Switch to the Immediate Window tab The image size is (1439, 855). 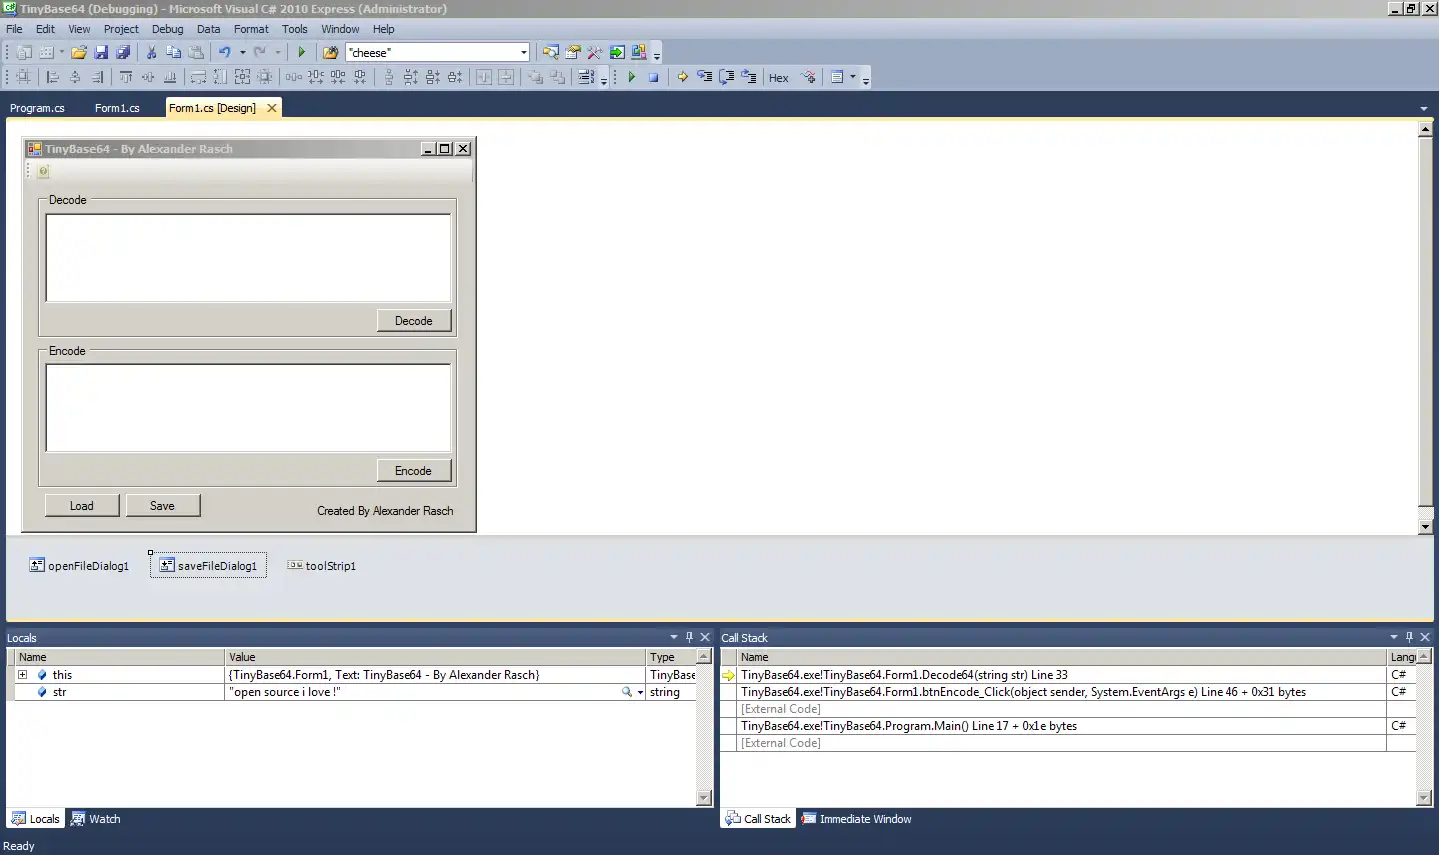pyautogui.click(x=857, y=819)
